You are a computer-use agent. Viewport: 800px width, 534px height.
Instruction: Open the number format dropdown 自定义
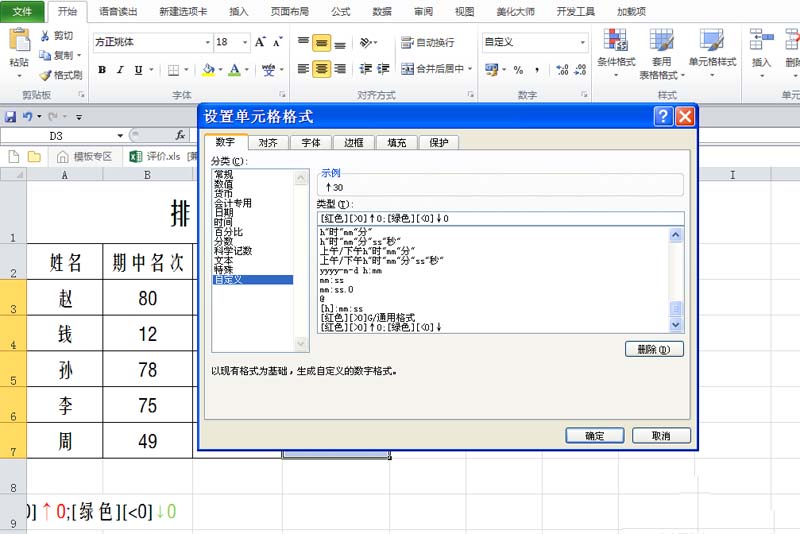(x=582, y=42)
